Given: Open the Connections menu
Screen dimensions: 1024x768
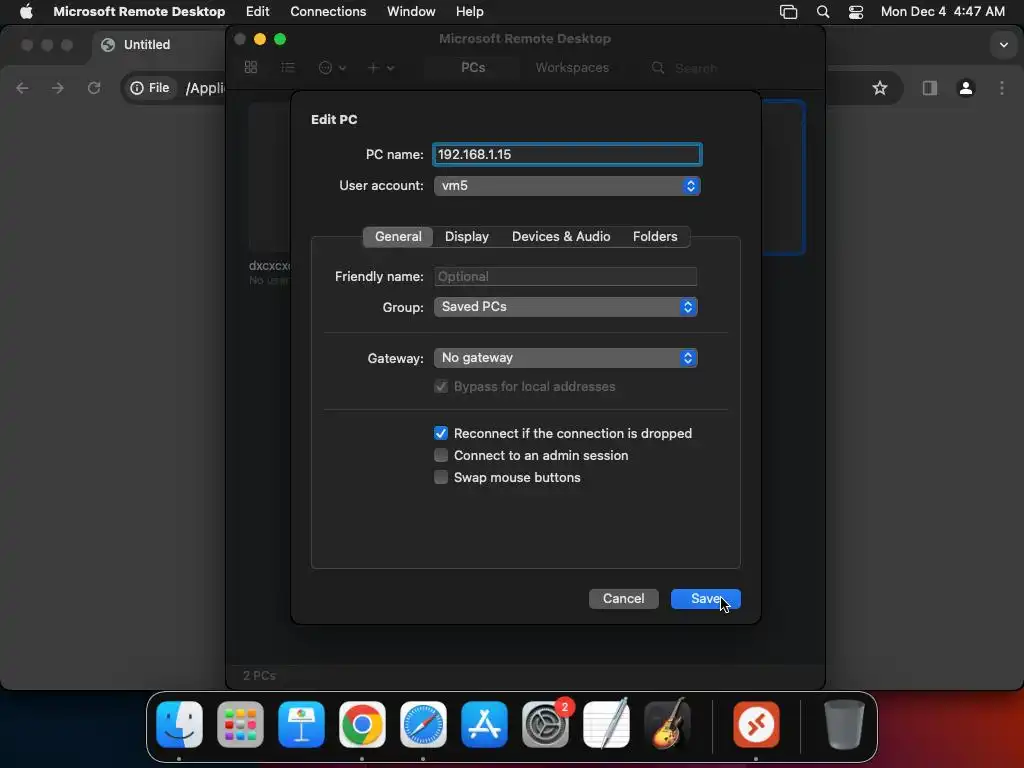Looking at the screenshot, I should tap(328, 12).
